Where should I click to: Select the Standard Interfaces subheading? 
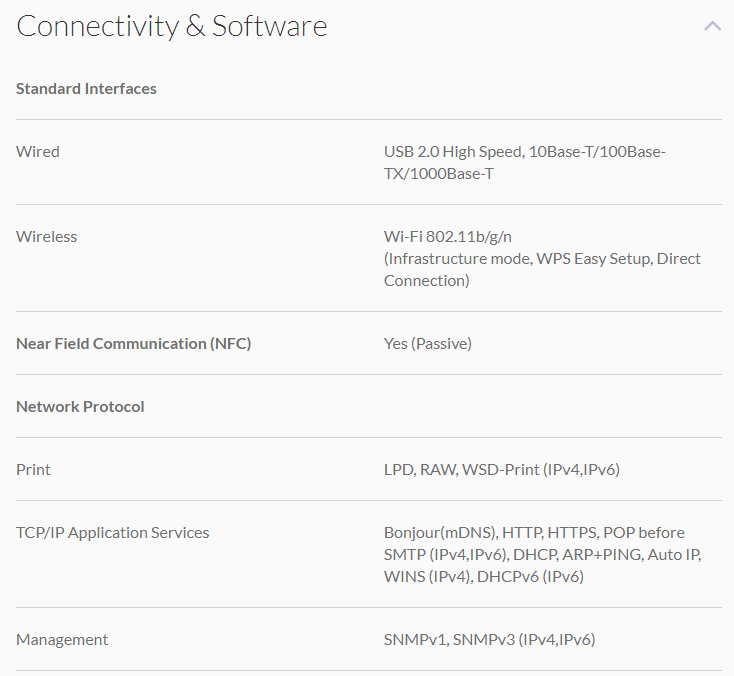(x=86, y=89)
